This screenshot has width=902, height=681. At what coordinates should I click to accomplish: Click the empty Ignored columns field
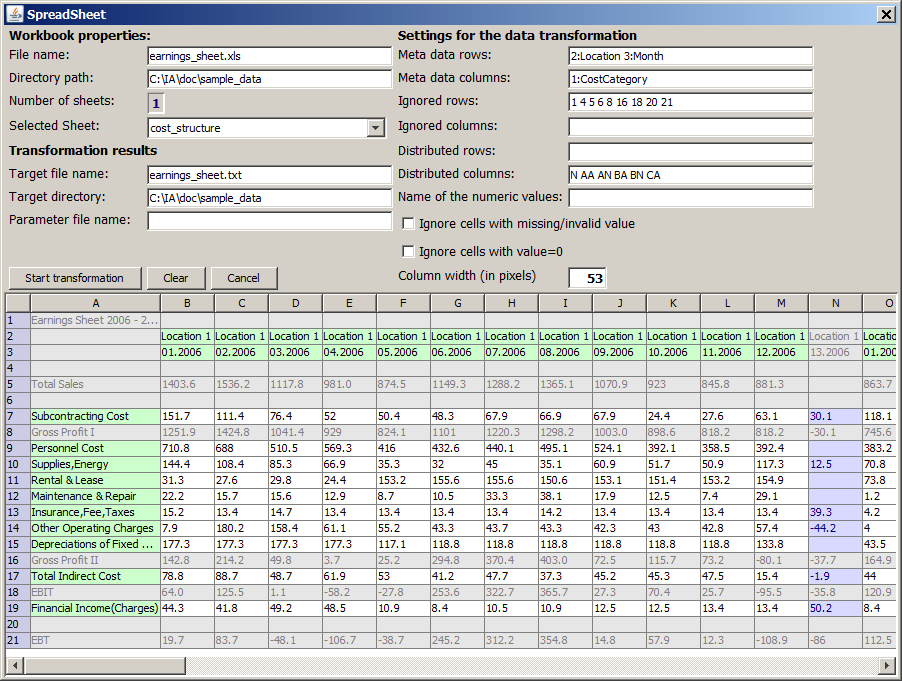(690, 127)
